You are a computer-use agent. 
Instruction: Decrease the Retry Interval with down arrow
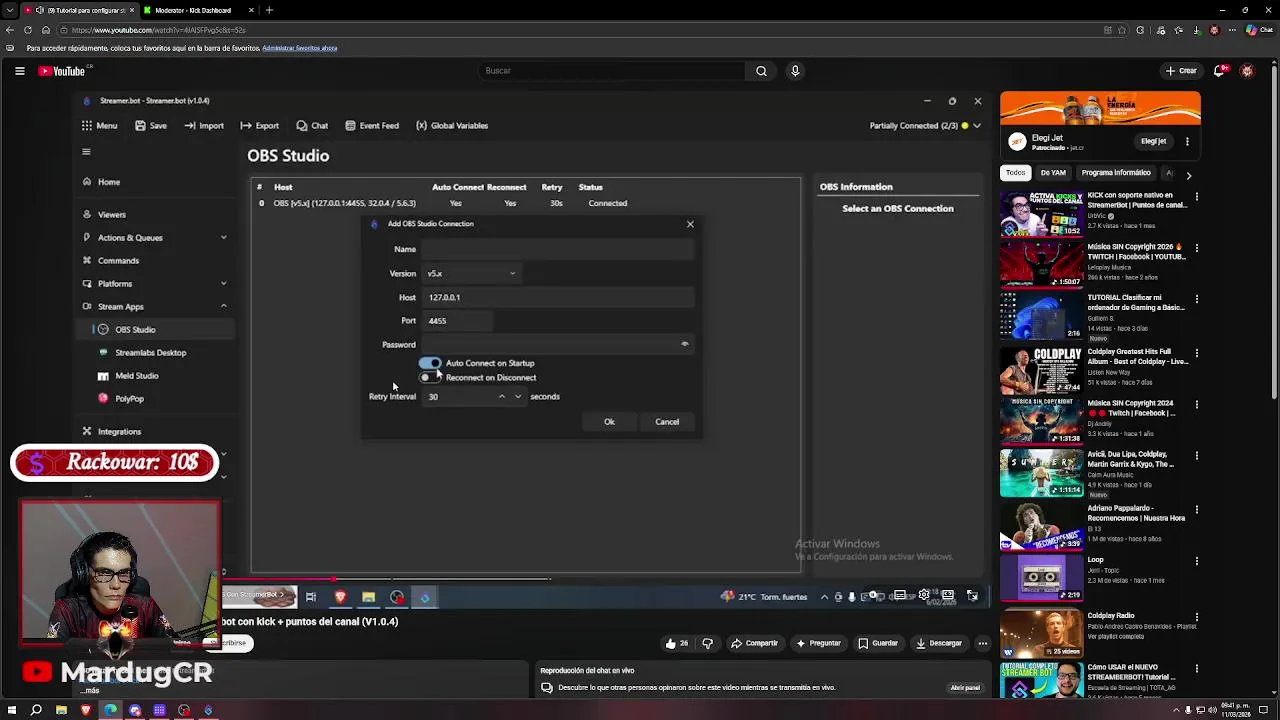[x=518, y=397]
